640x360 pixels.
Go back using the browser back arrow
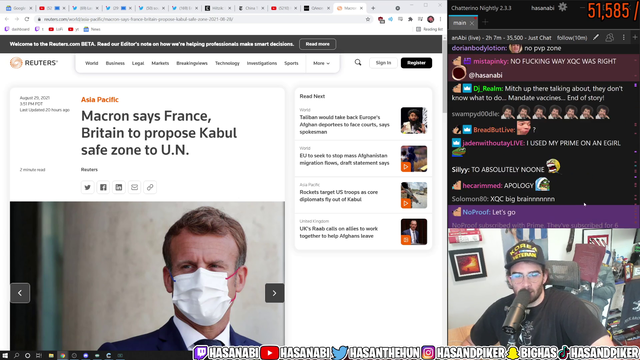coord(7,19)
